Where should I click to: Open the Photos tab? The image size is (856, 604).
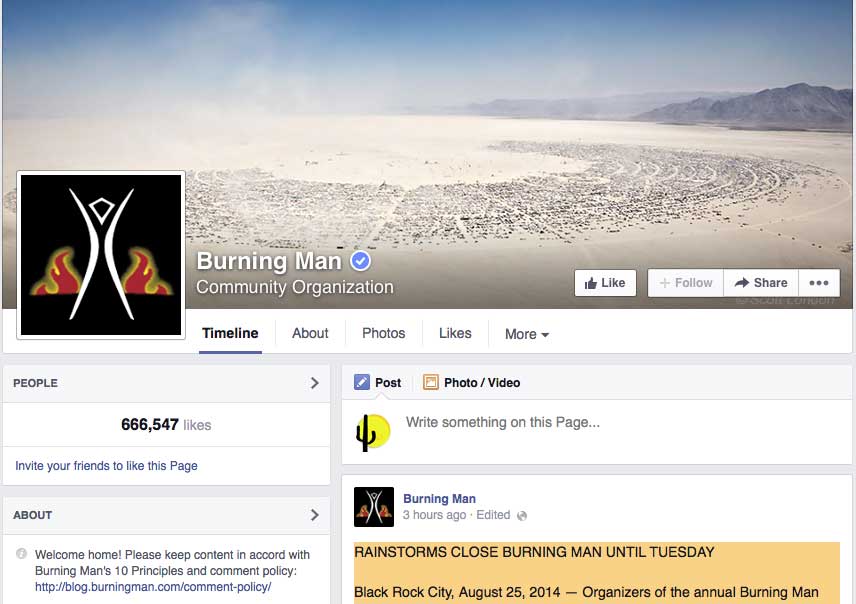(x=384, y=333)
